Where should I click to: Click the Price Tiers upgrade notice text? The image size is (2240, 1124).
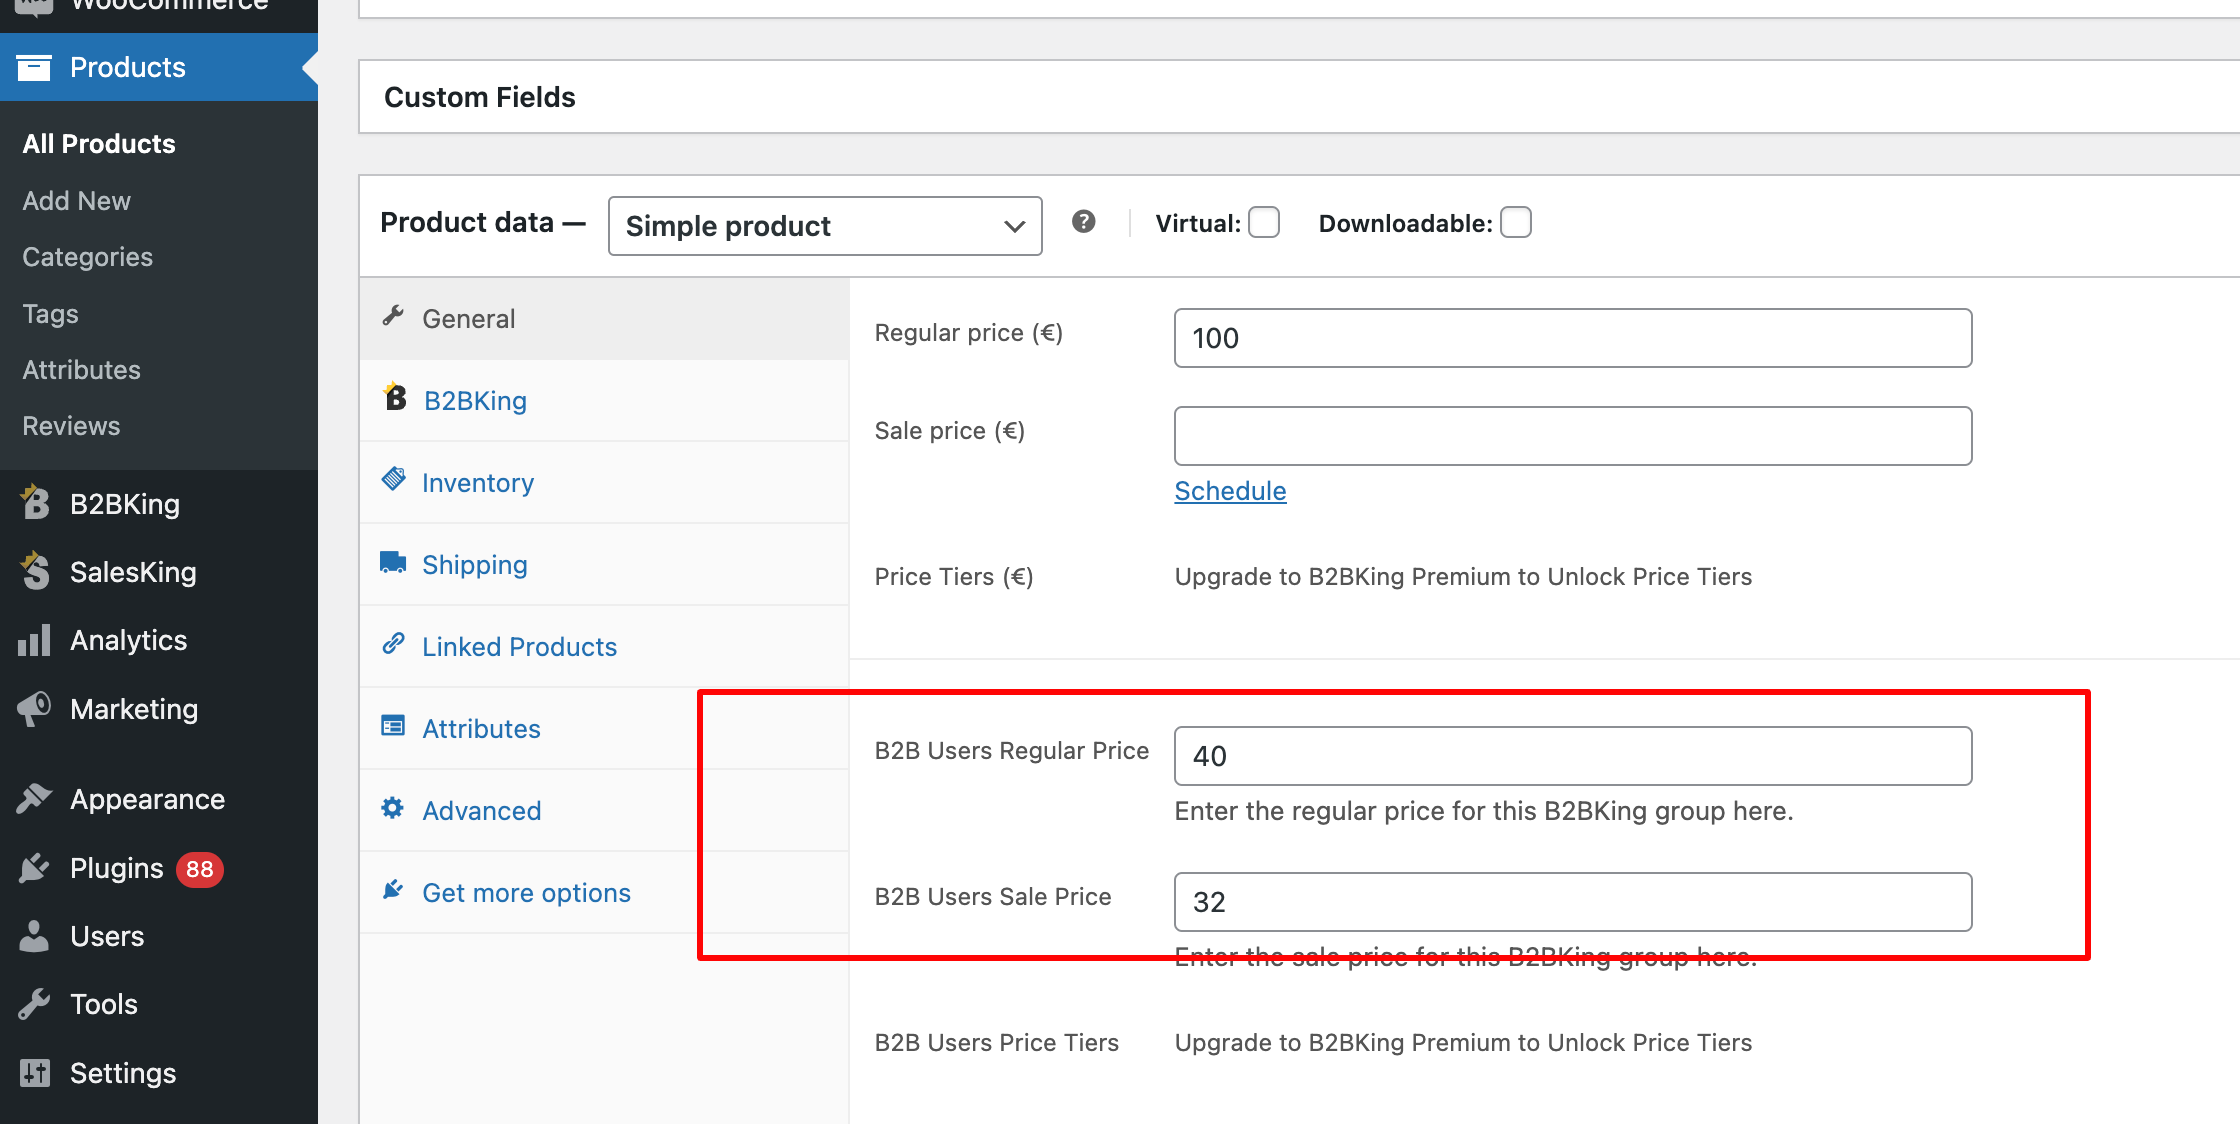pos(1463,577)
